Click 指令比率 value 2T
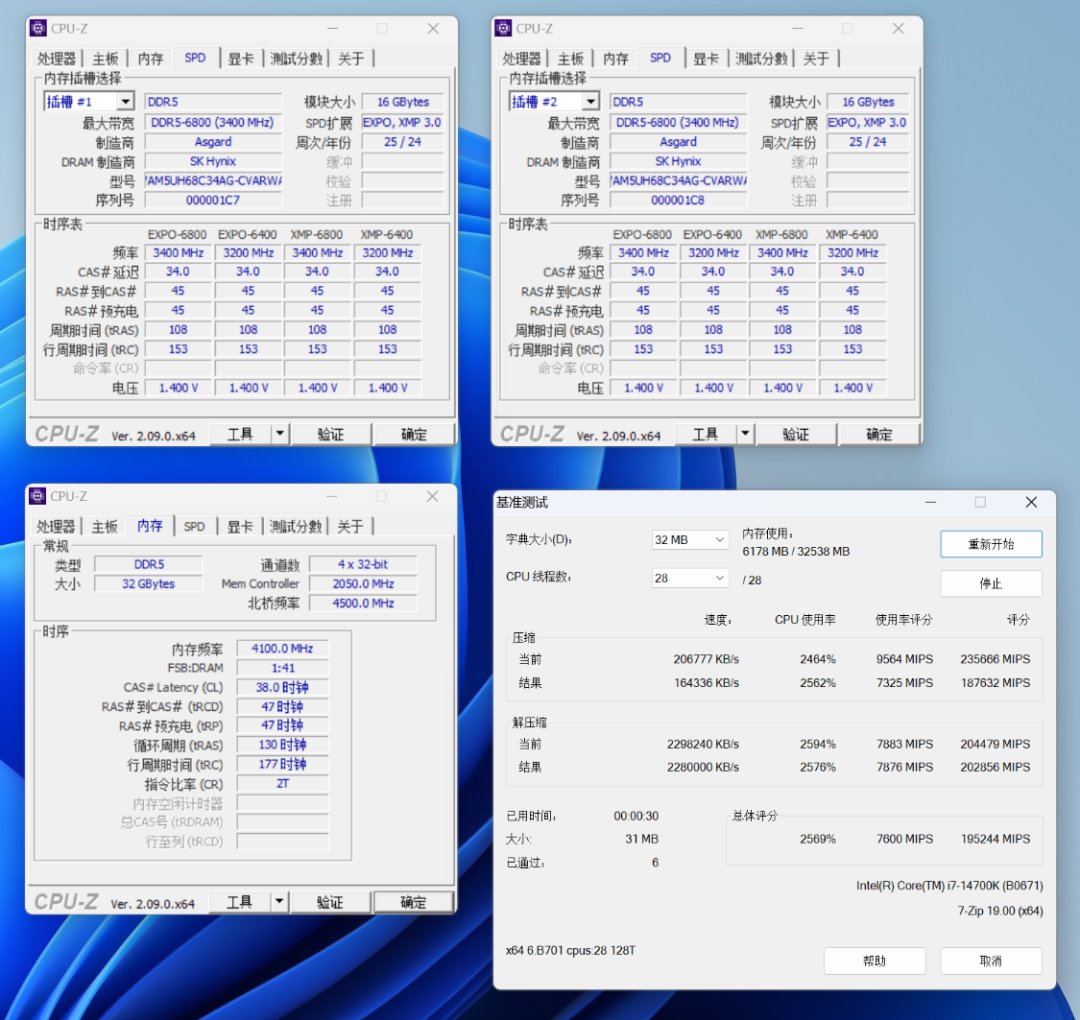The height and width of the screenshot is (1020, 1080). pyautogui.click(x=282, y=784)
